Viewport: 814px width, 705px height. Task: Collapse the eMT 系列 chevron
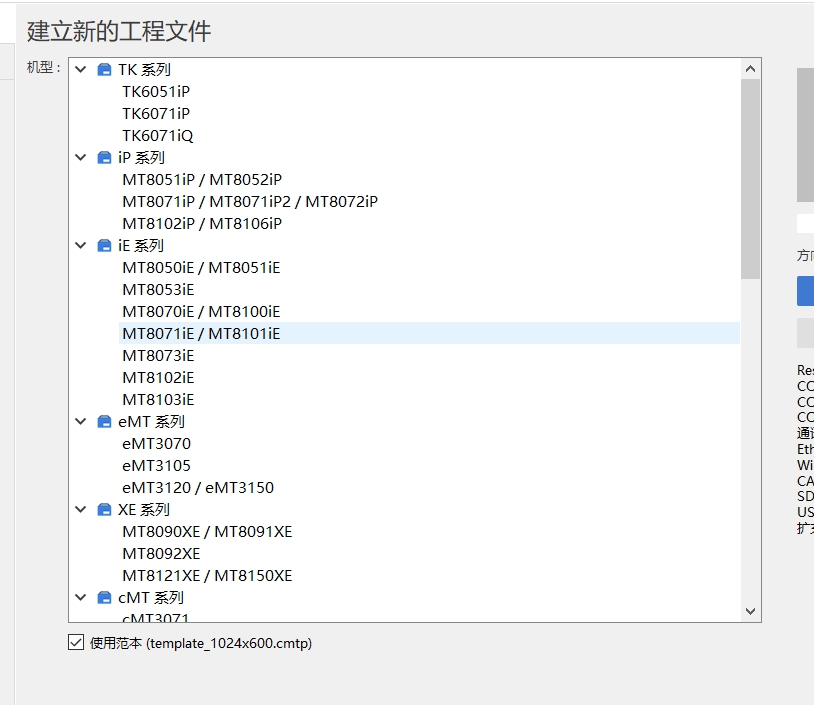click(81, 422)
